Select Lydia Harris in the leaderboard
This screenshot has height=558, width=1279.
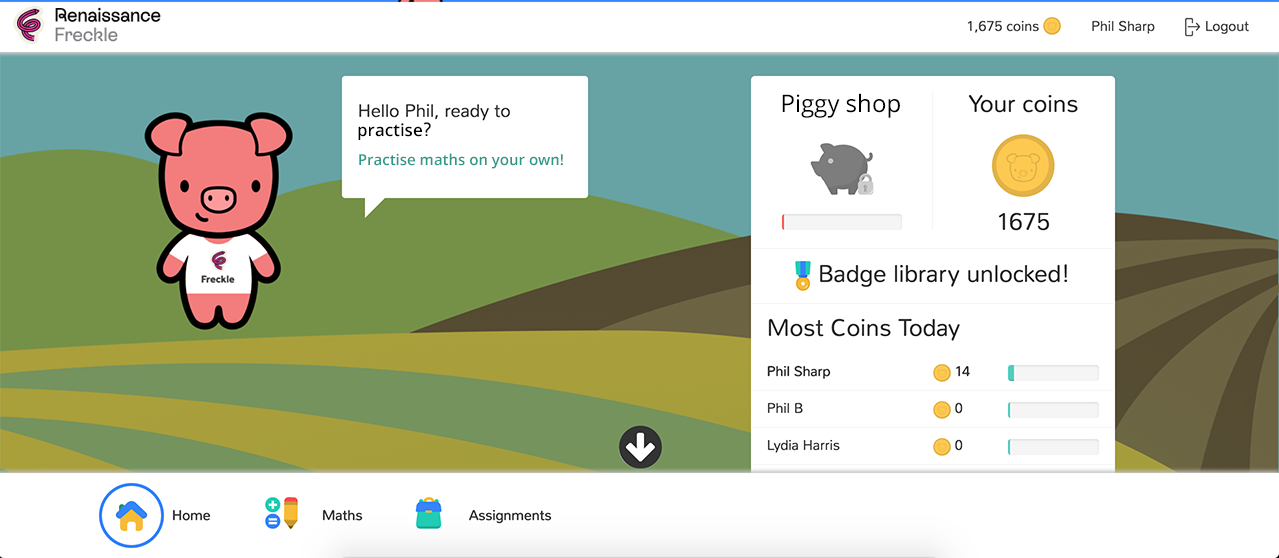pyautogui.click(x=803, y=446)
